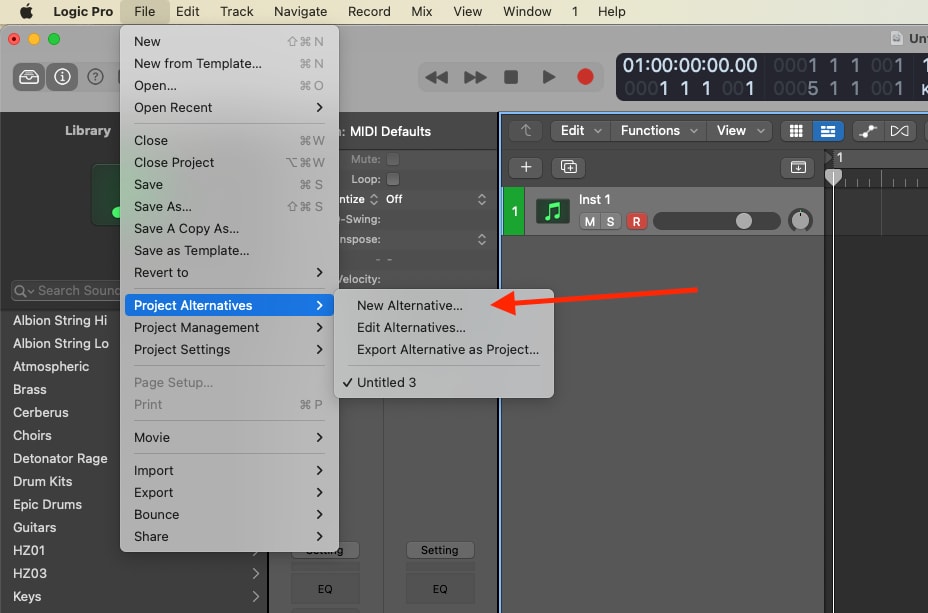This screenshot has height=613, width=928.
Task: Open the Functions dropdown in tracks area
Action: 659,131
